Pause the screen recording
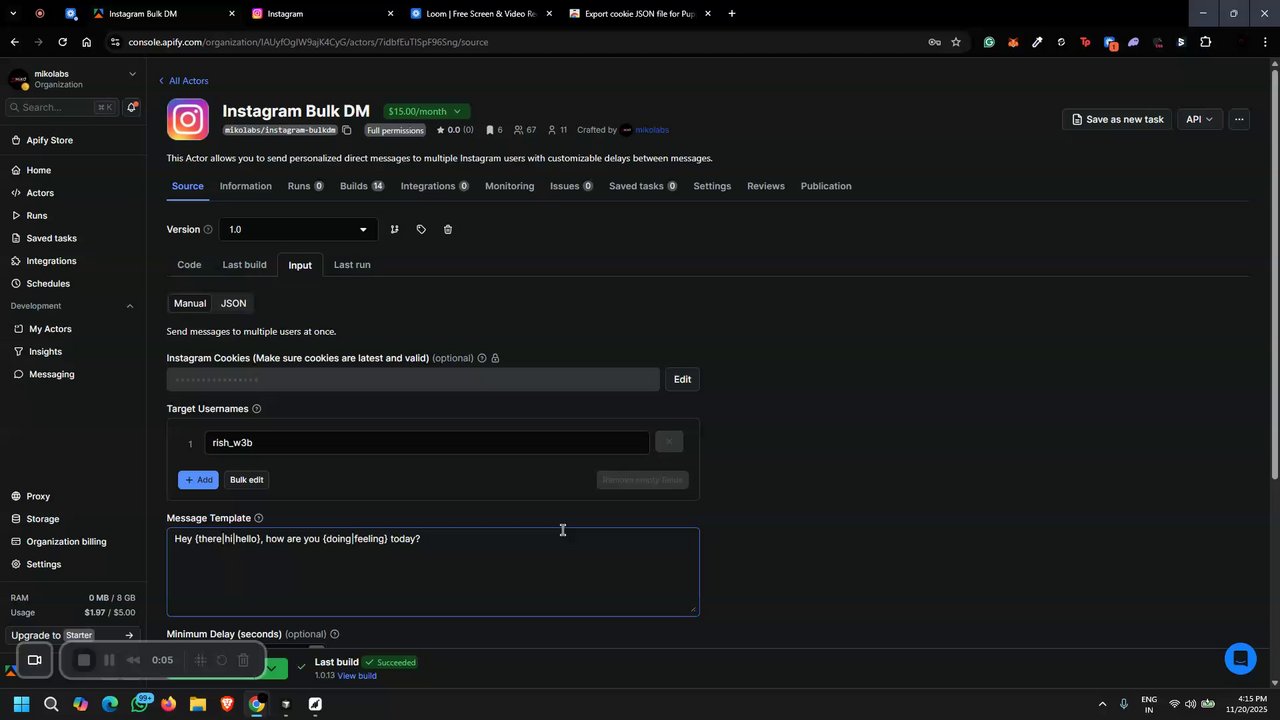1280x720 pixels. click(x=109, y=660)
